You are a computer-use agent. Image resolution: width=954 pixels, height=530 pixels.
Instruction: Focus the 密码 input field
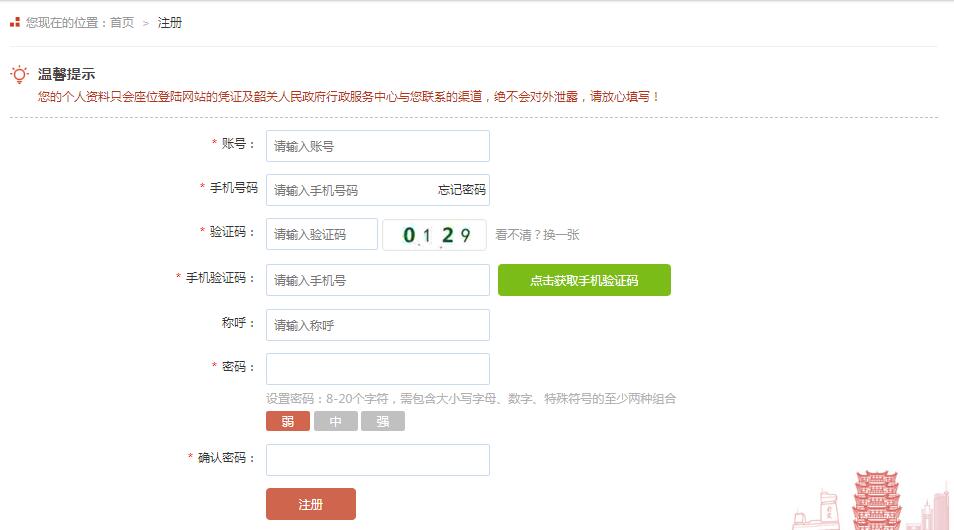378,369
